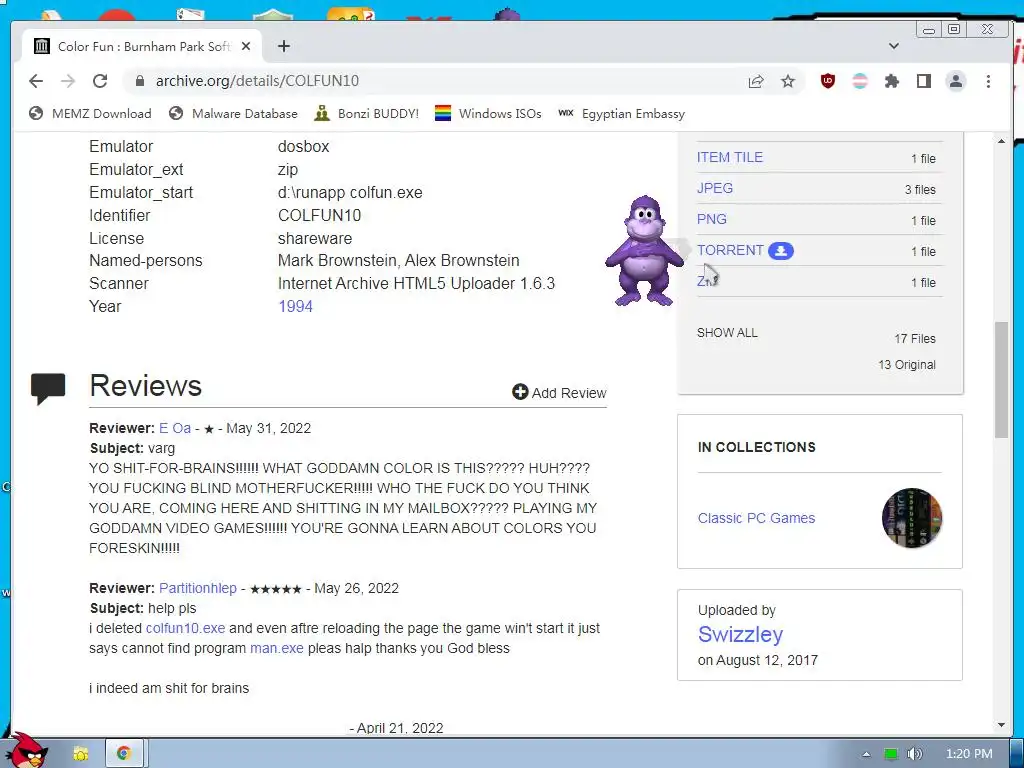This screenshot has width=1024, height=768.
Task: Show hidden system tray icons
Action: [866, 754]
